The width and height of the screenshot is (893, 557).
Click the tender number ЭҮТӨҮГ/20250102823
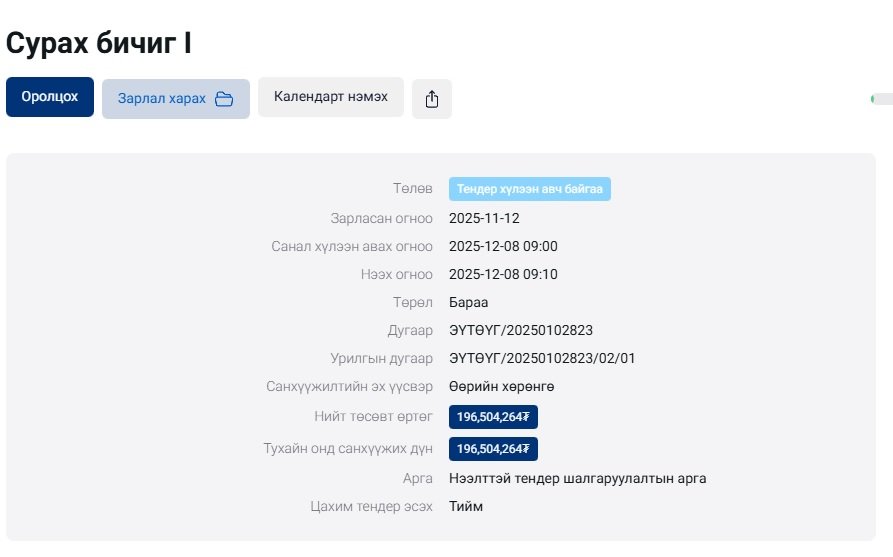522,330
